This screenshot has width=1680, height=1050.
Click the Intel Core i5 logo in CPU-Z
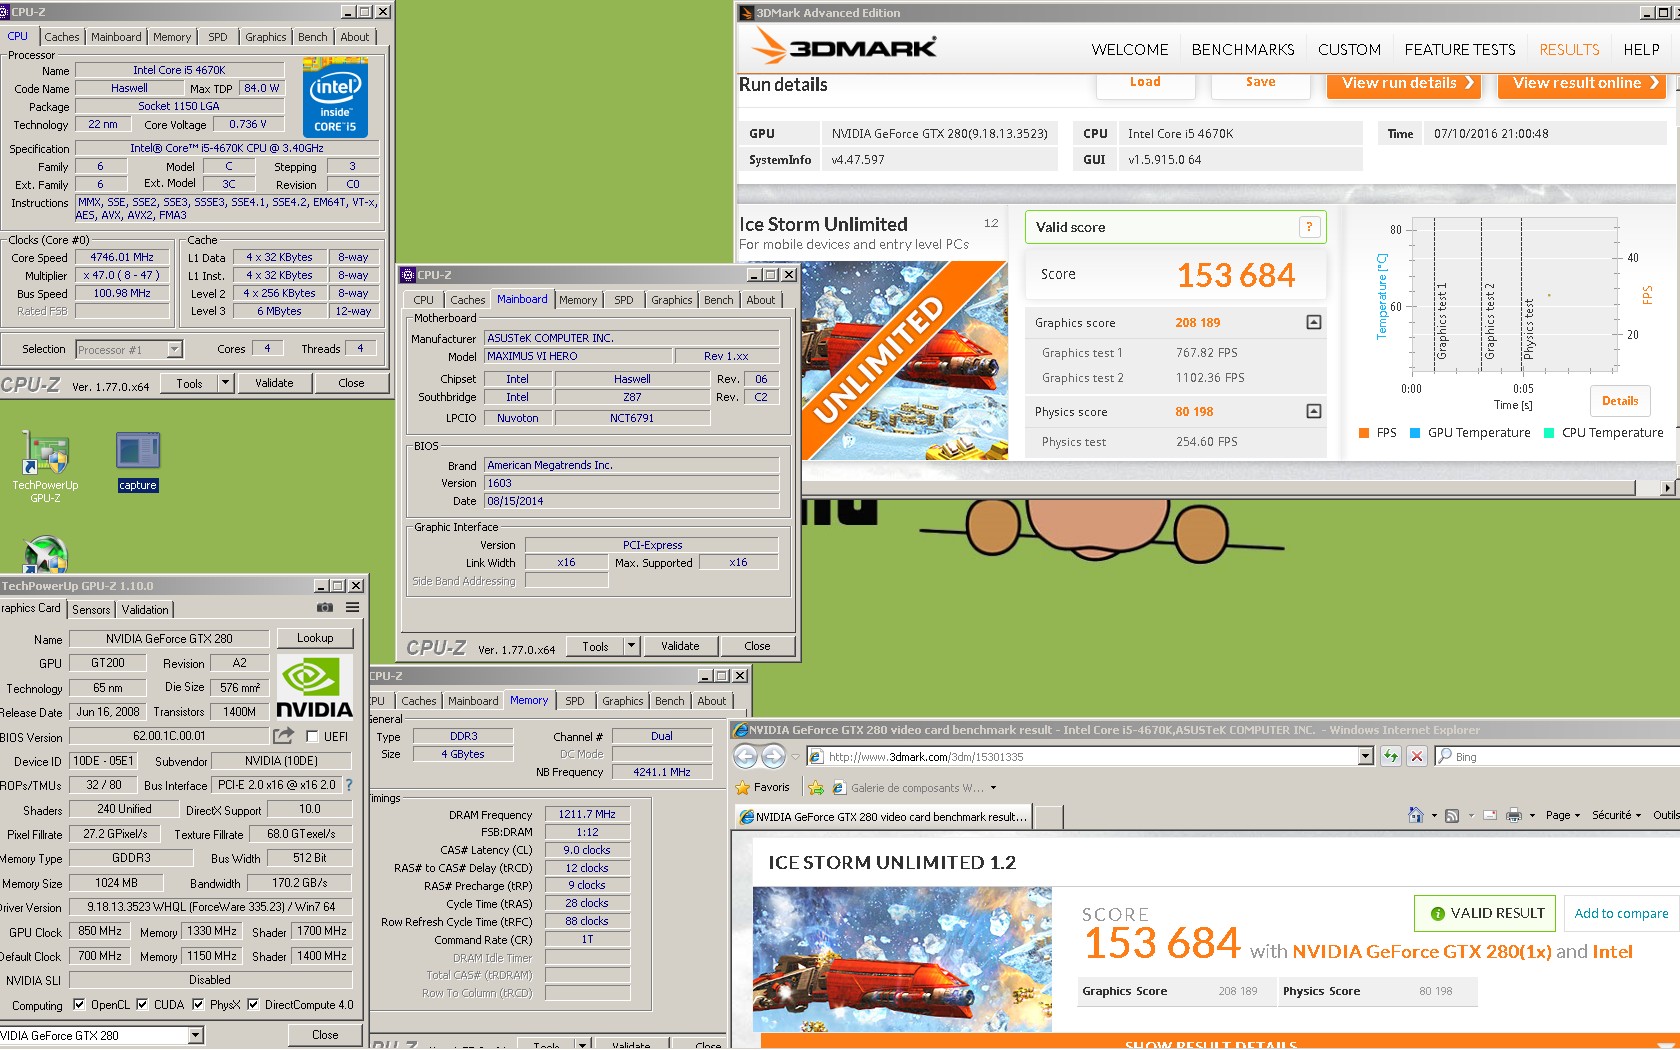click(335, 97)
